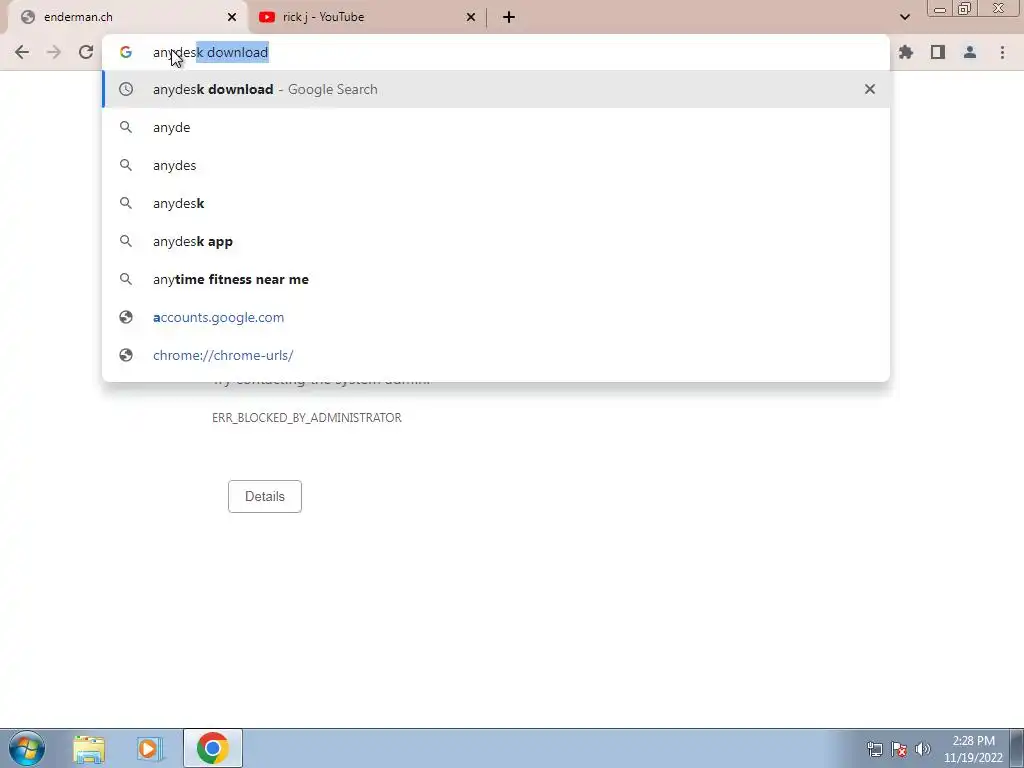Viewport: 1024px width, 768px height.
Task: Select the anydesk download Google Search suggestion
Action: click(x=496, y=89)
